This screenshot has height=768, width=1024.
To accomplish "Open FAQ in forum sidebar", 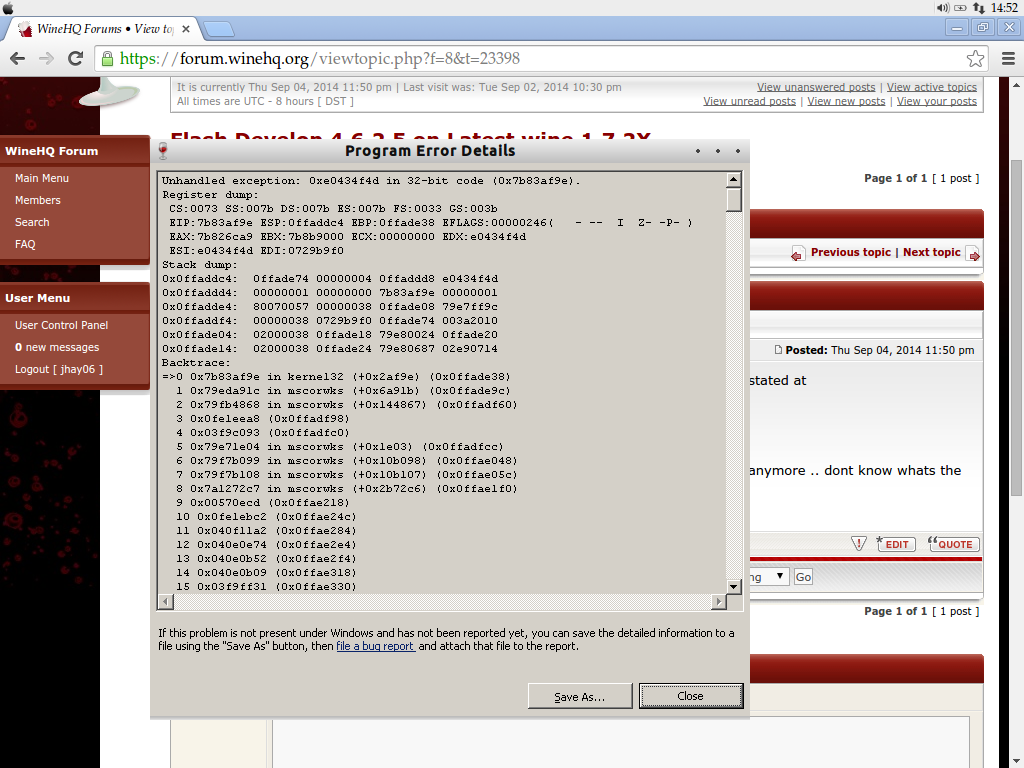I will click(25, 244).
